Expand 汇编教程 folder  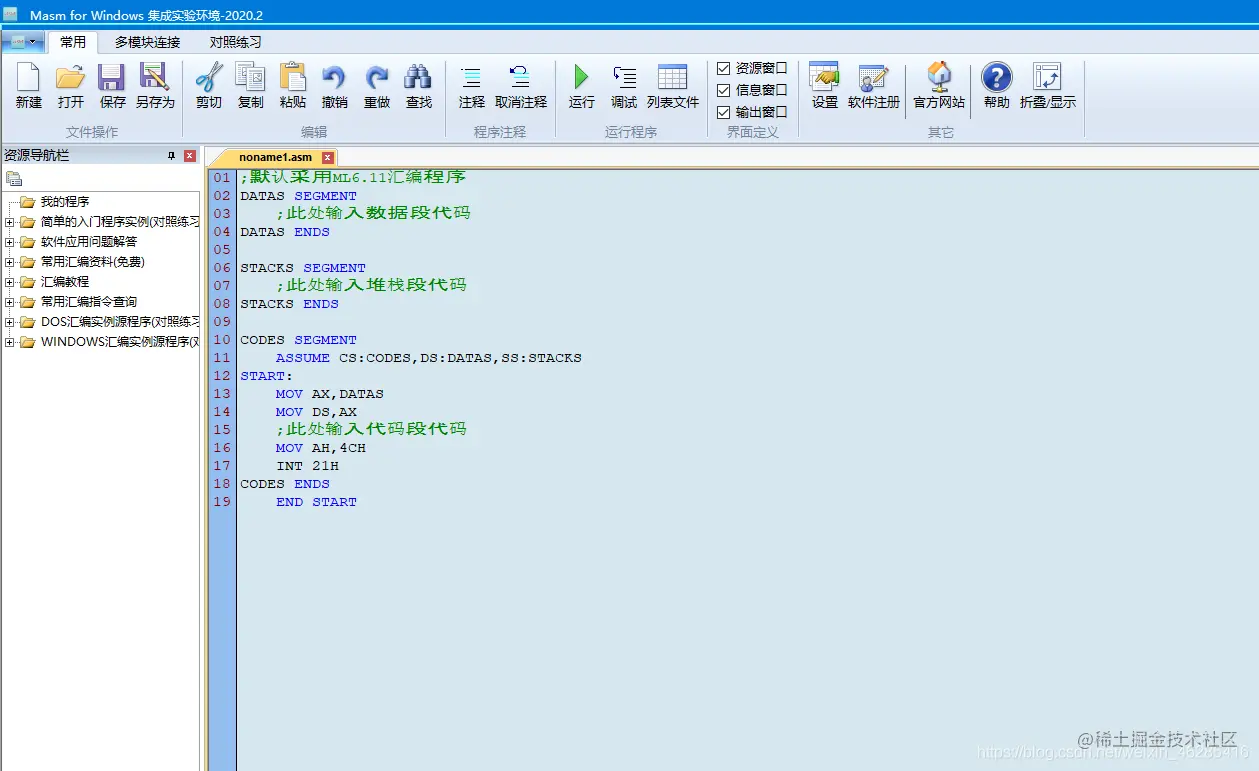(x=10, y=282)
